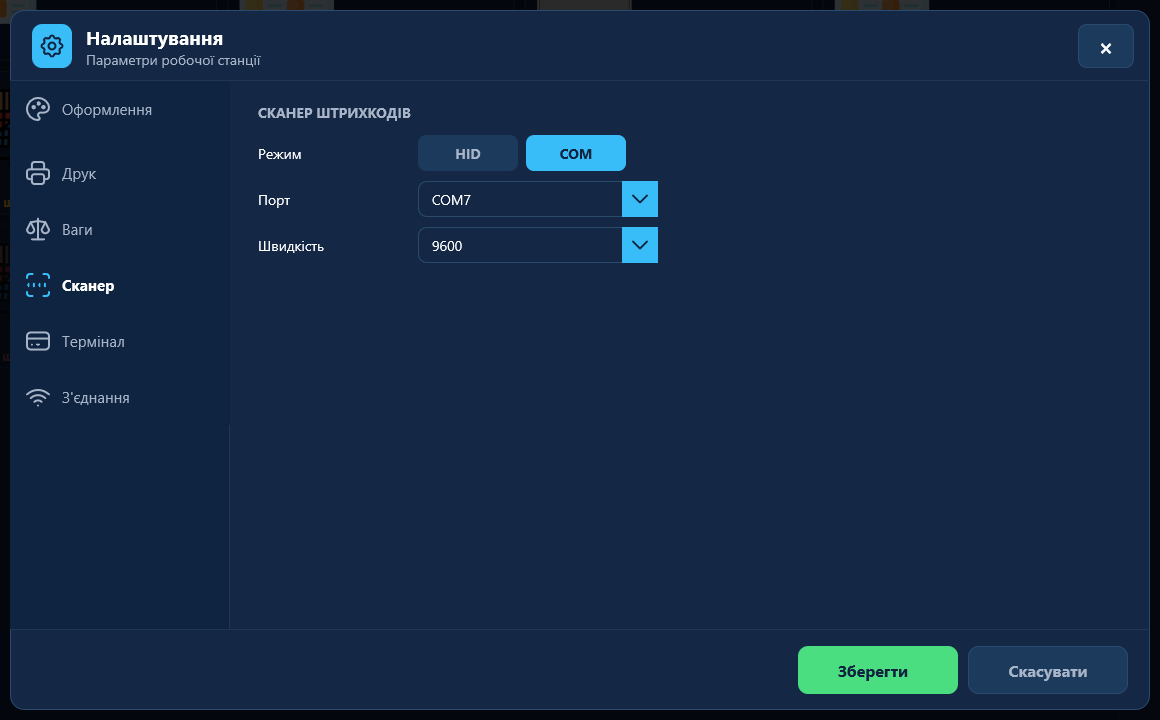1160x720 pixels.
Task: Expand the Порт dropdown arrow
Action: (640, 199)
